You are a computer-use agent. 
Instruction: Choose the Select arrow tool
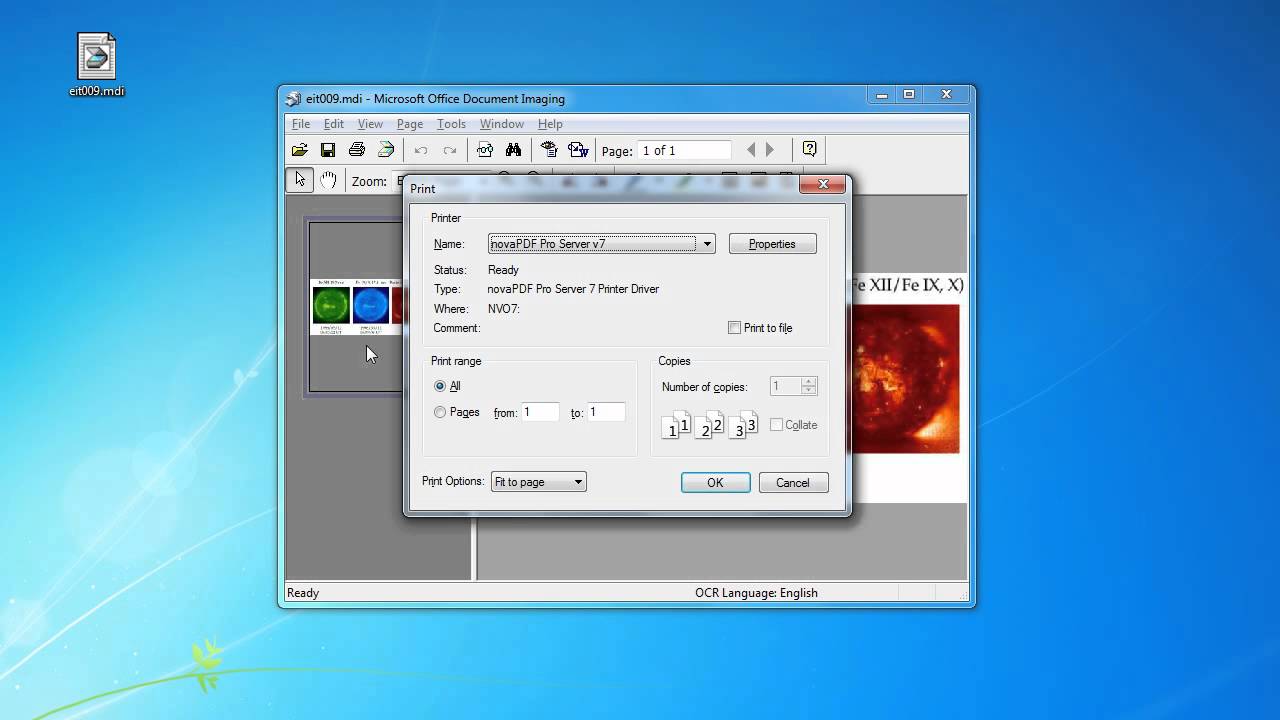[x=299, y=180]
